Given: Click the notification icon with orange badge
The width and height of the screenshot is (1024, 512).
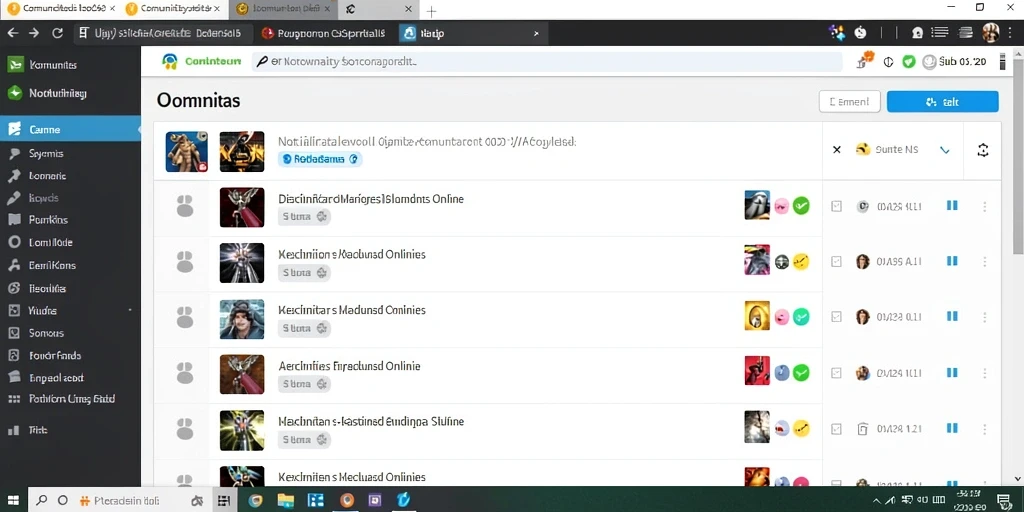Looking at the screenshot, I should 865,60.
